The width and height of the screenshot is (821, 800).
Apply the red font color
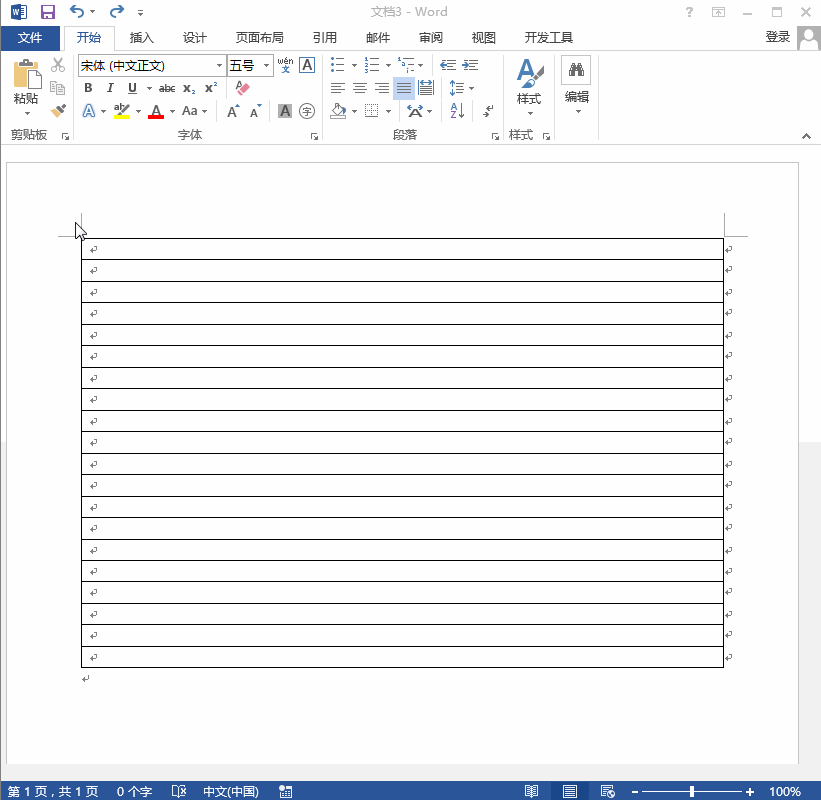[x=156, y=111]
